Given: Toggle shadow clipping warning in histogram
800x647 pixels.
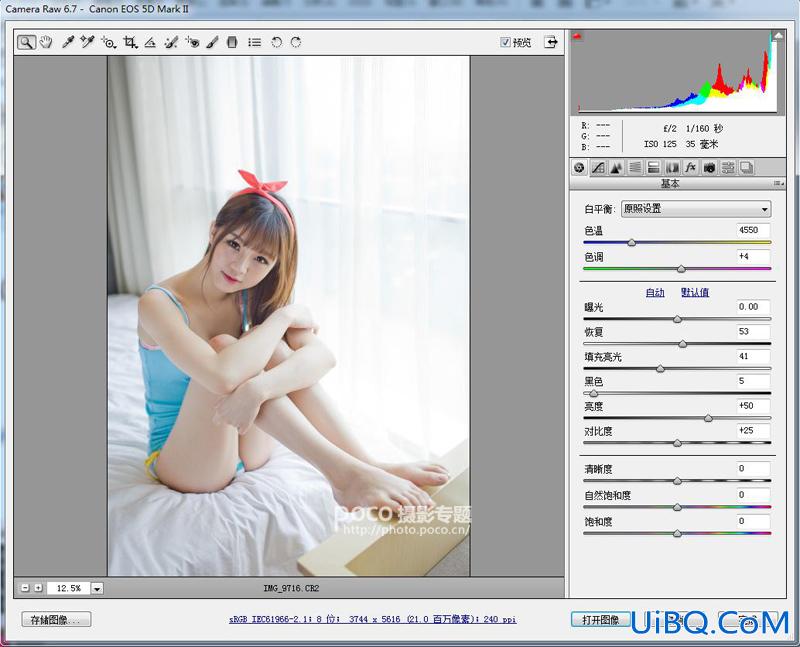Looking at the screenshot, I should pos(578,36).
